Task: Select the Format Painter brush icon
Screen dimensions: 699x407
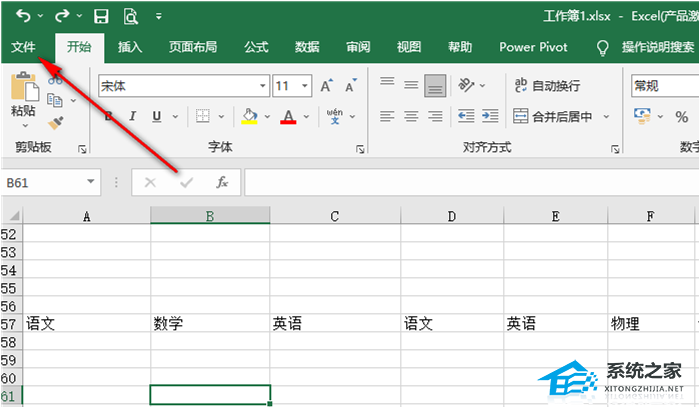Action: [56, 123]
